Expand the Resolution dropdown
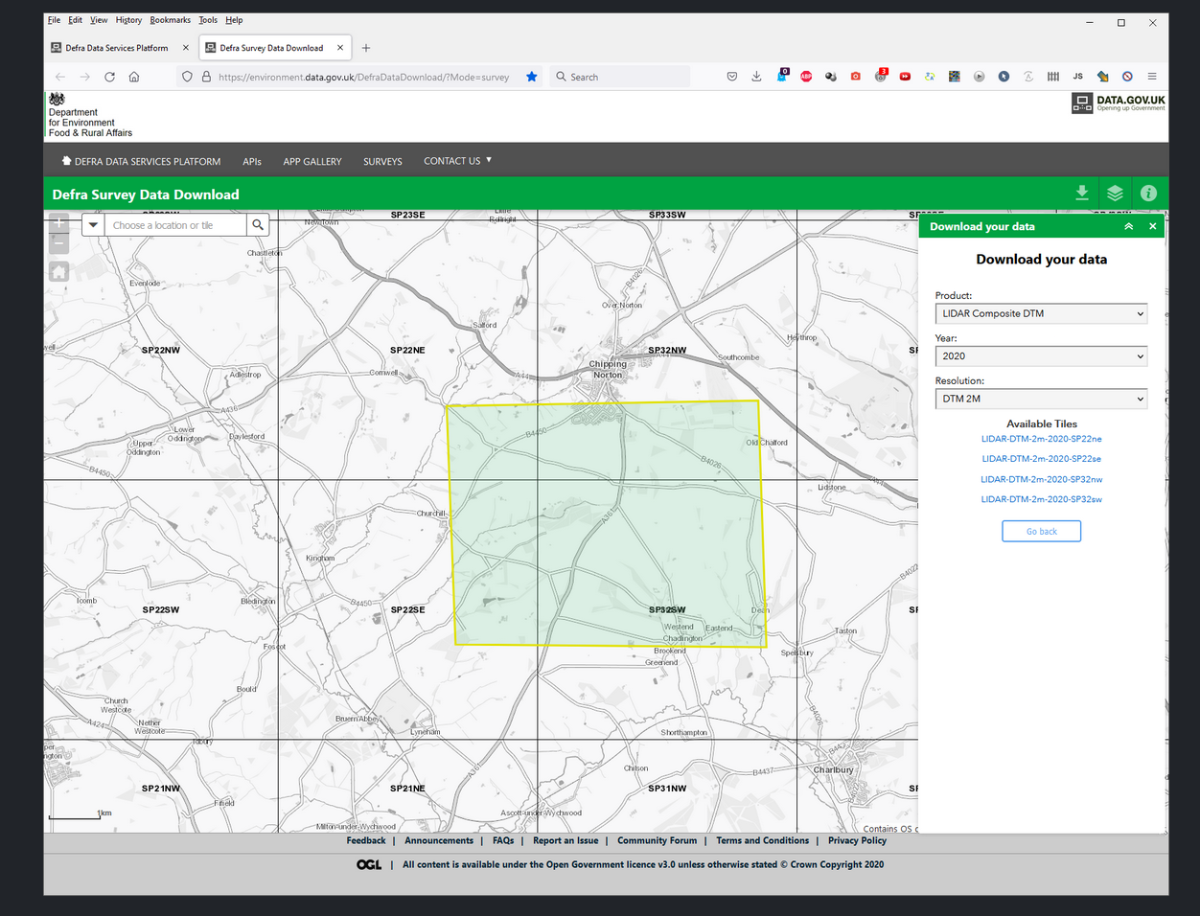 [1041, 399]
